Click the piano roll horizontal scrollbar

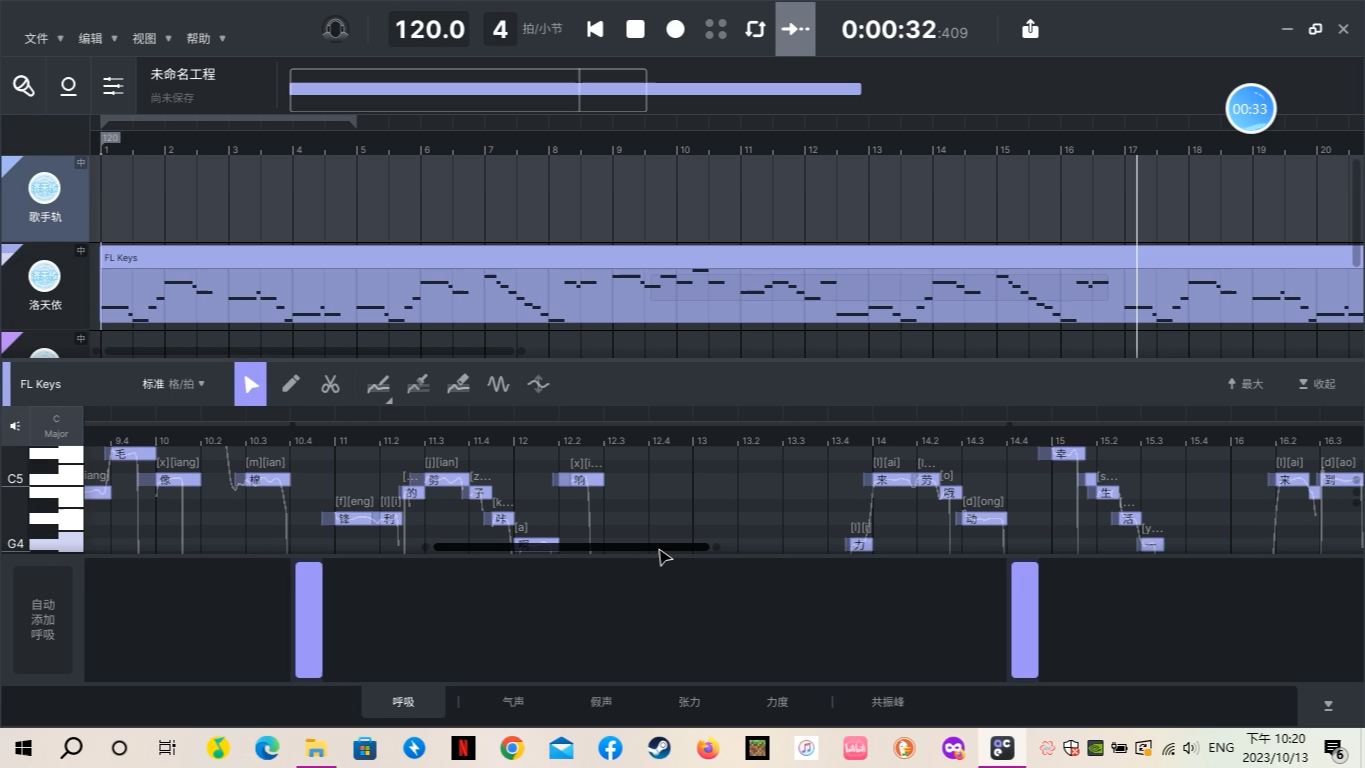tap(571, 547)
